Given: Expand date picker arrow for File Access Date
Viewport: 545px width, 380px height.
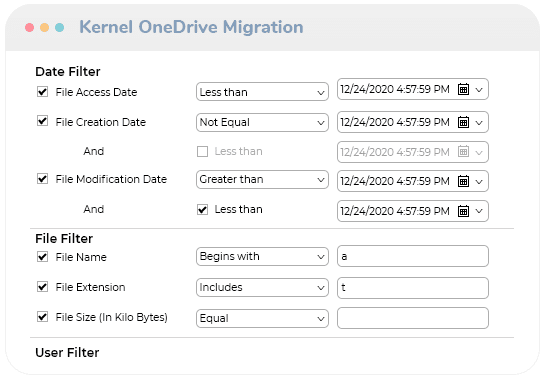Looking at the screenshot, I should [x=479, y=90].
